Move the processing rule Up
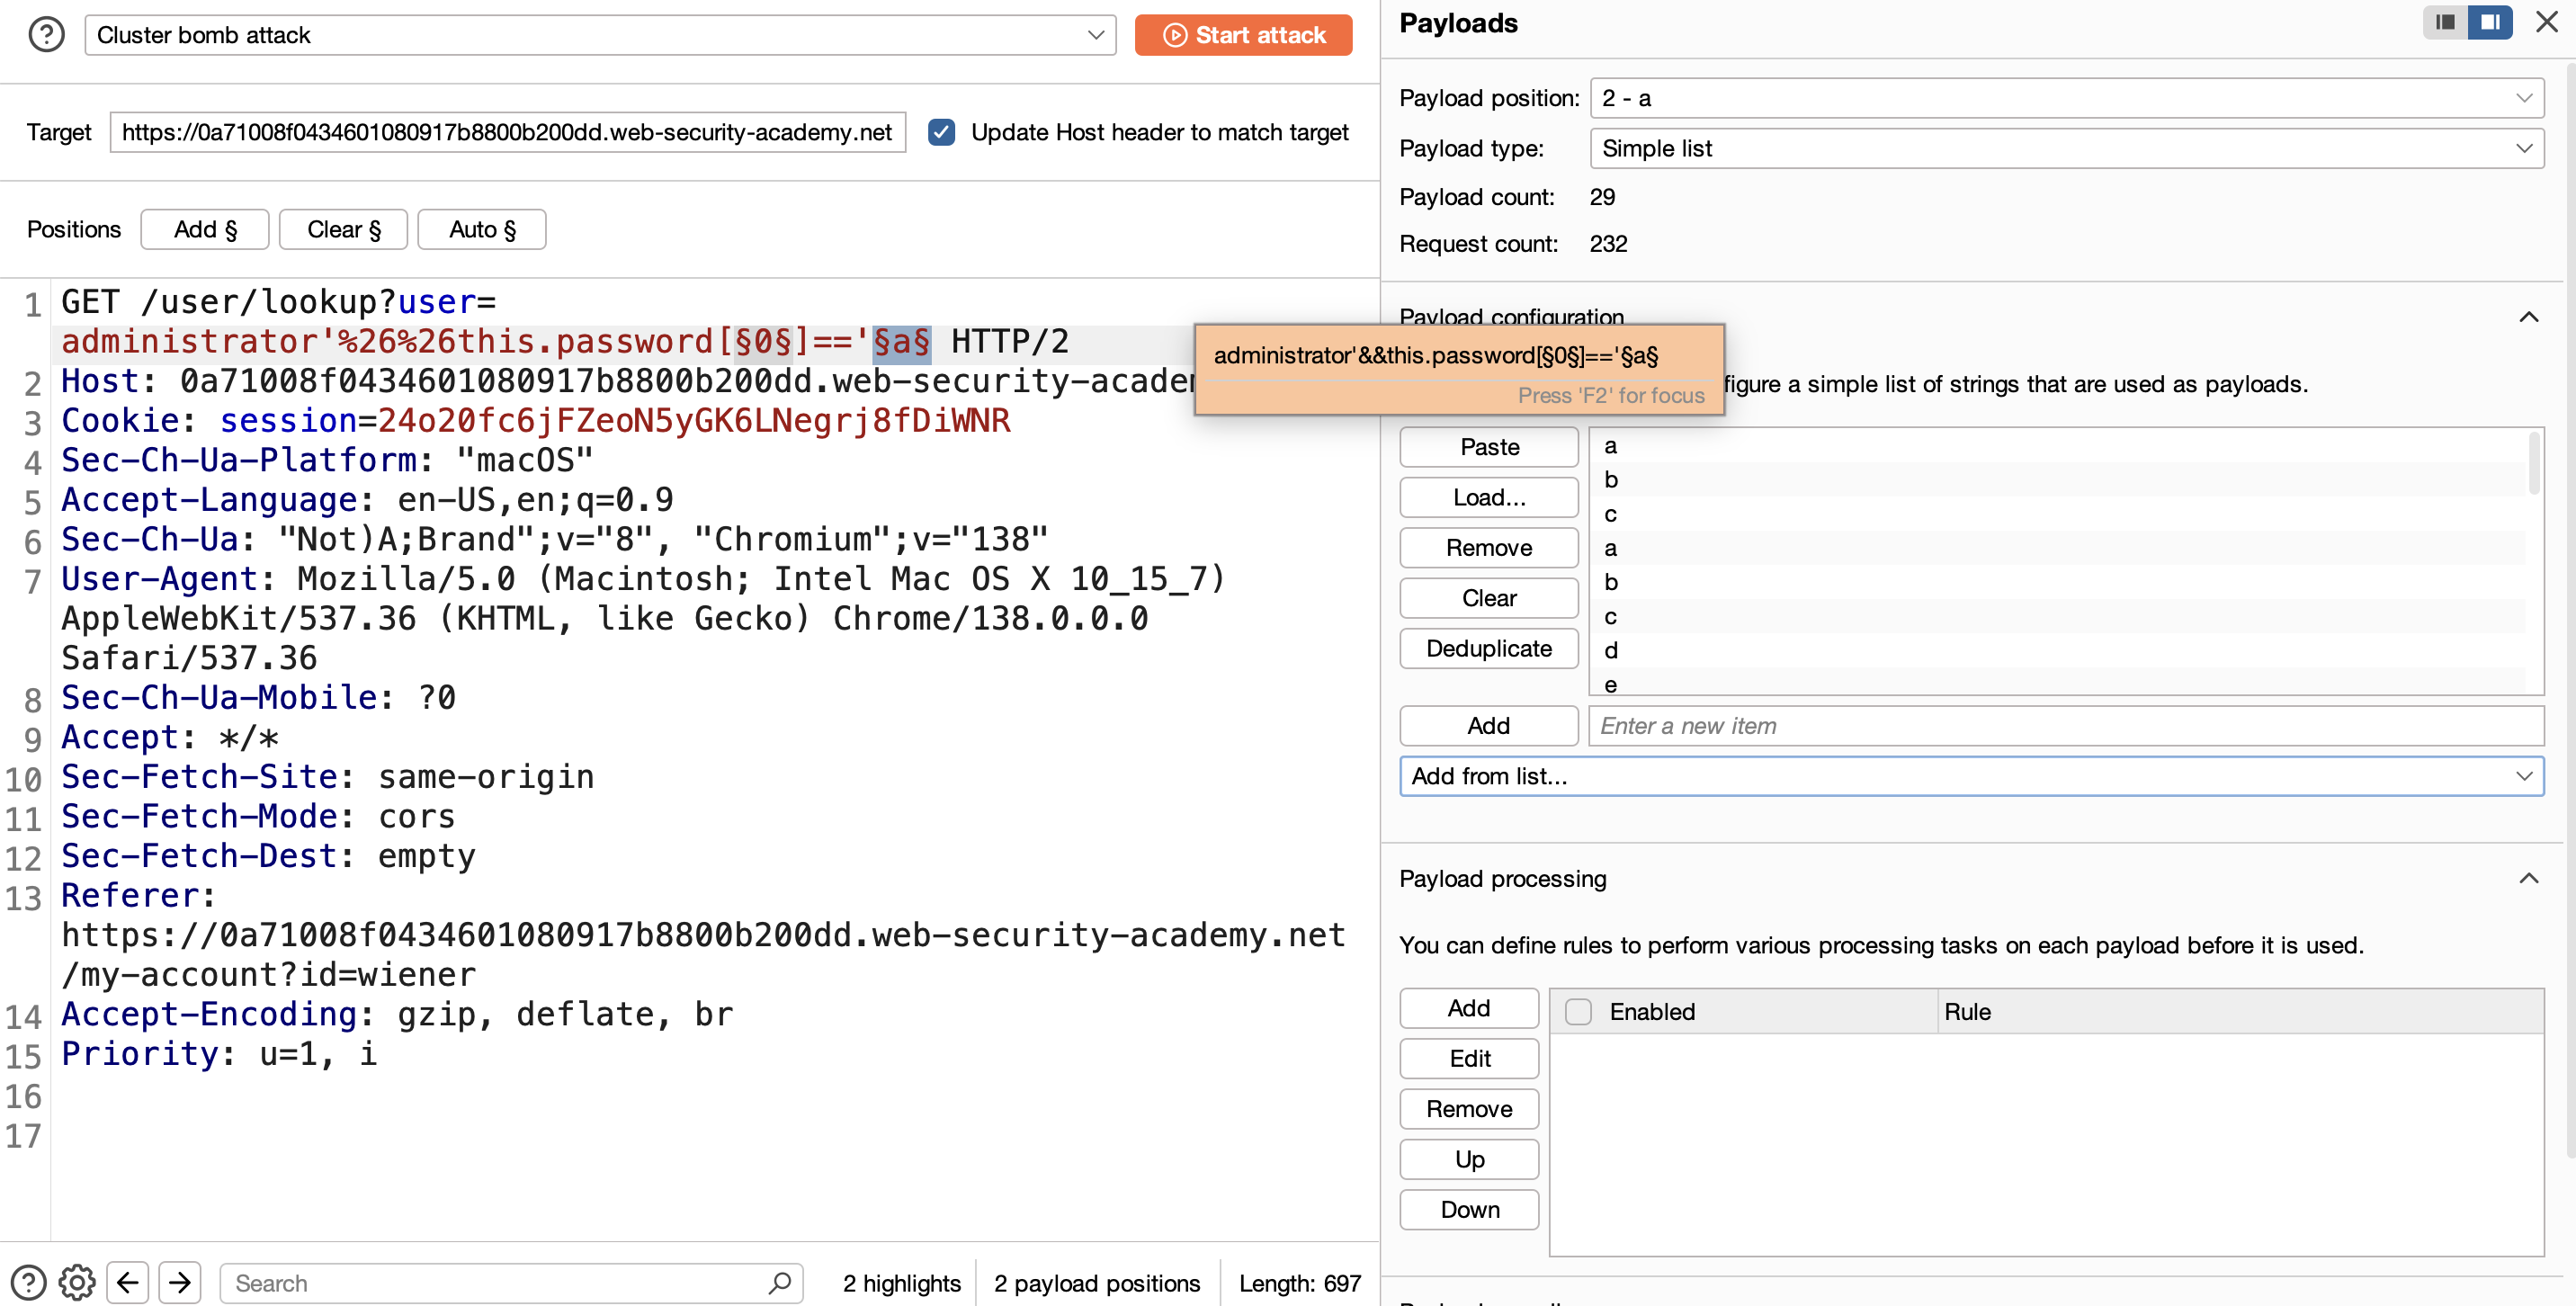 click(x=1469, y=1159)
